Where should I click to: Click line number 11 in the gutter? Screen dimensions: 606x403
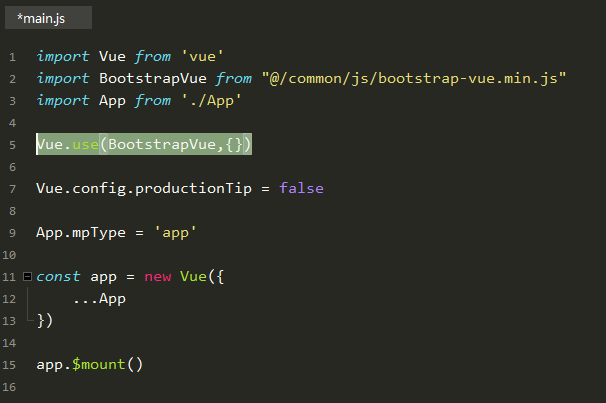tap(9, 277)
